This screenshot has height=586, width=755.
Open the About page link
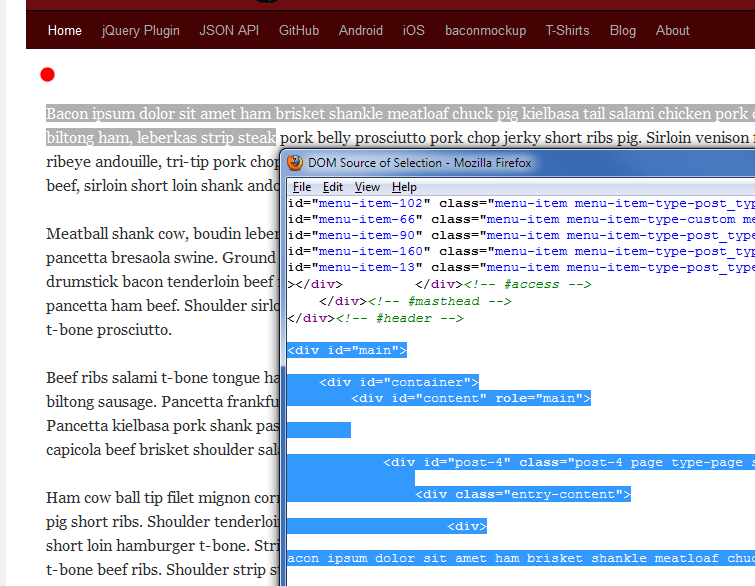click(x=672, y=30)
